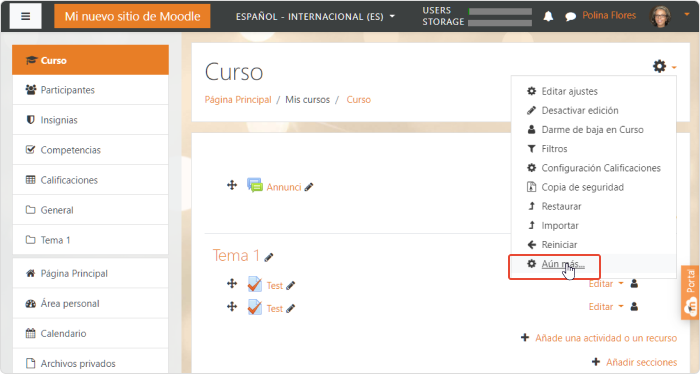
Task: Choose Desactivar edición from the menu
Action: click(x=580, y=110)
